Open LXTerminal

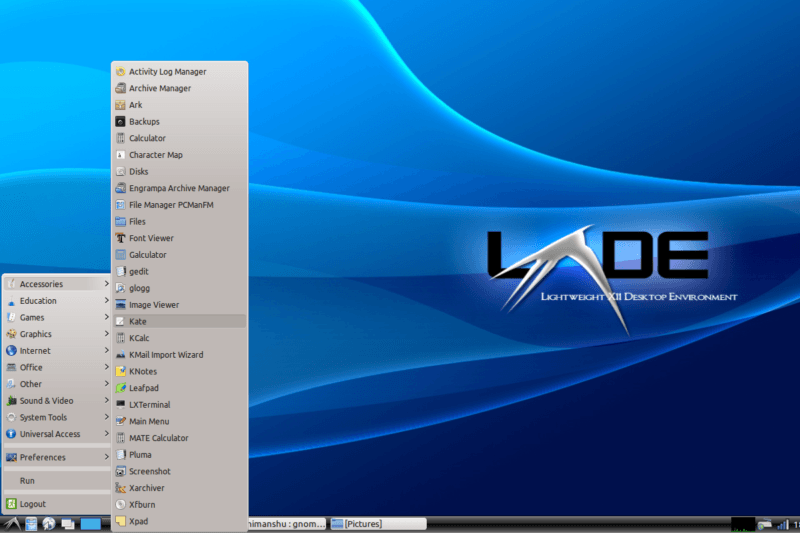tap(179, 405)
